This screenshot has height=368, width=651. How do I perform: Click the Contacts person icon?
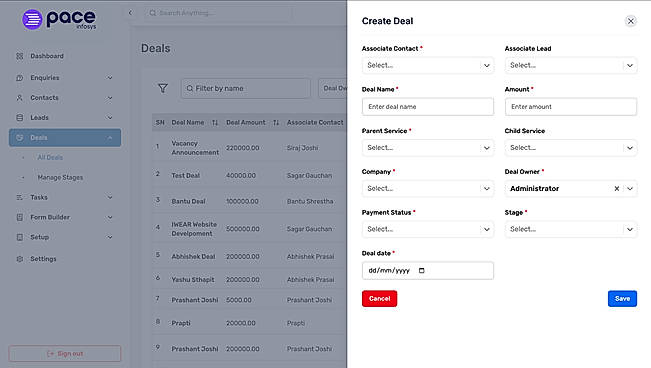pos(20,98)
